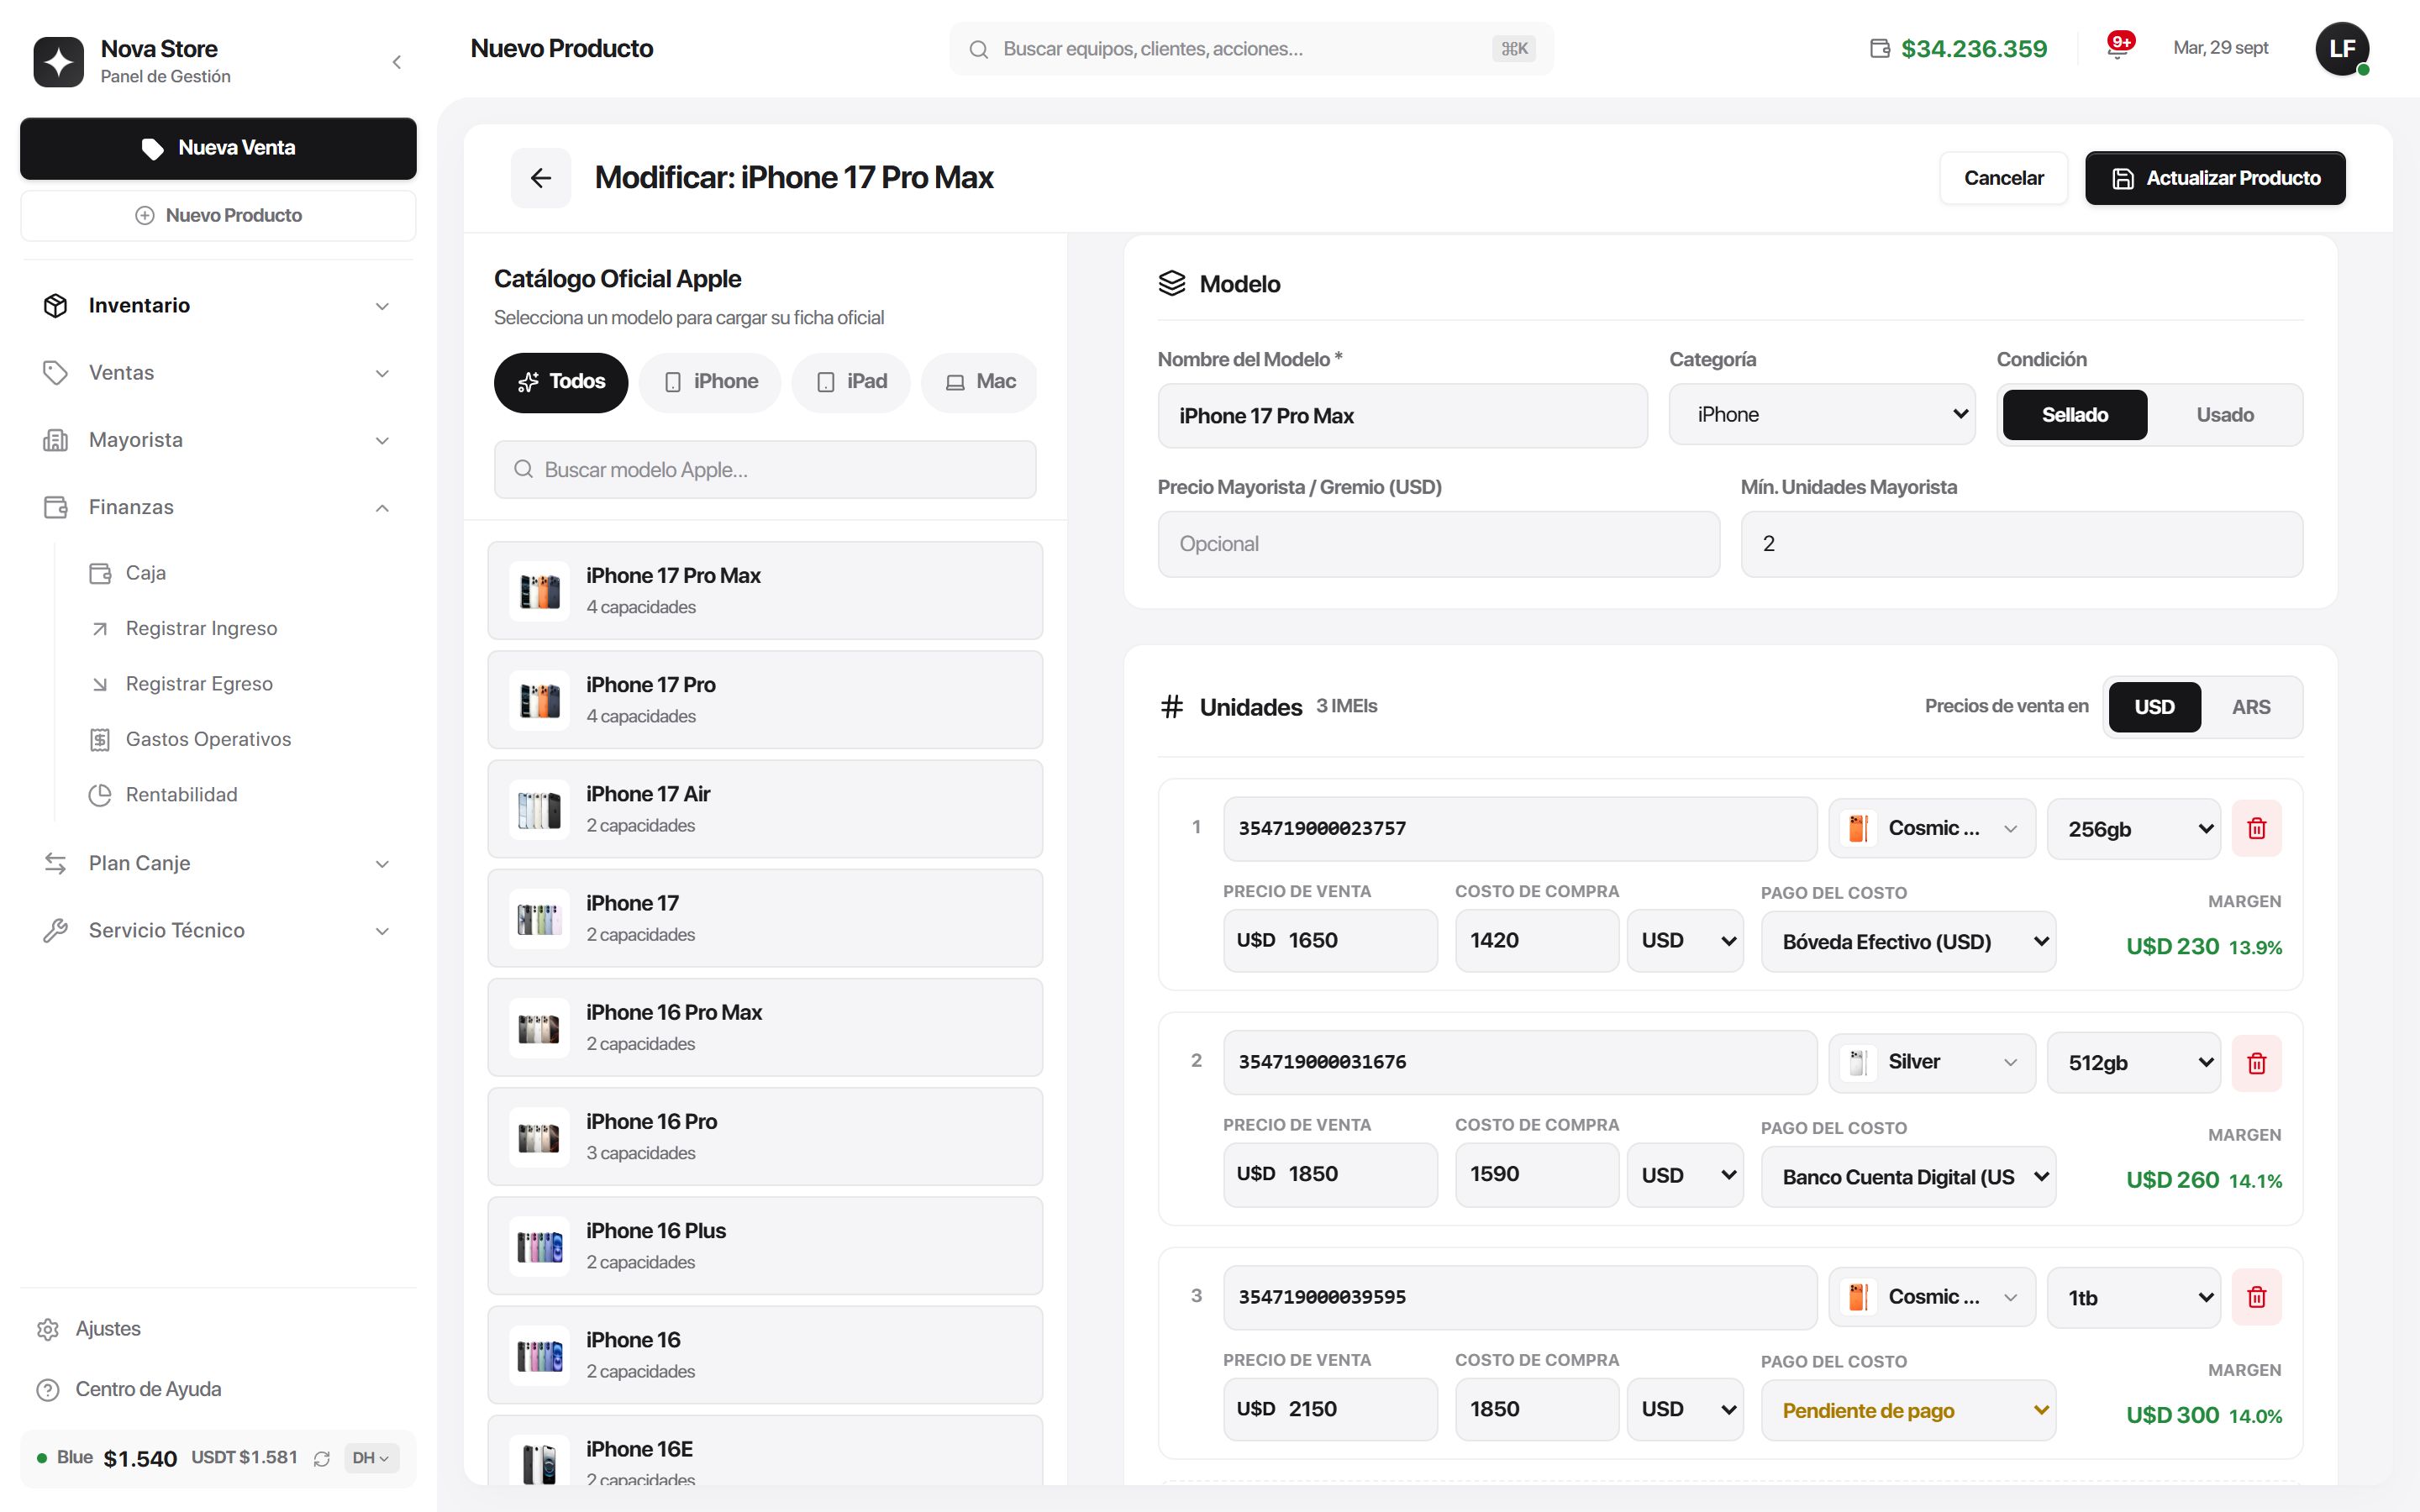Open the Cosmic color selector on unit 1
The height and width of the screenshot is (1512, 2420).
1932,828
